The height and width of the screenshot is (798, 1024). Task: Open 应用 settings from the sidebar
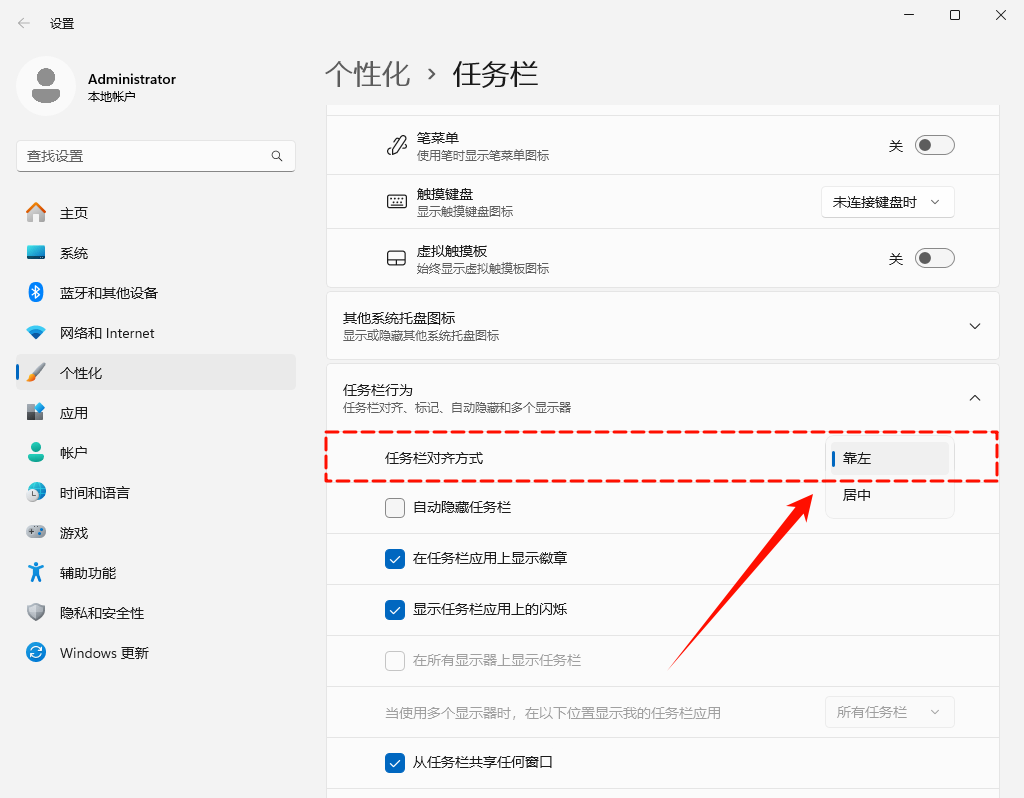68,412
